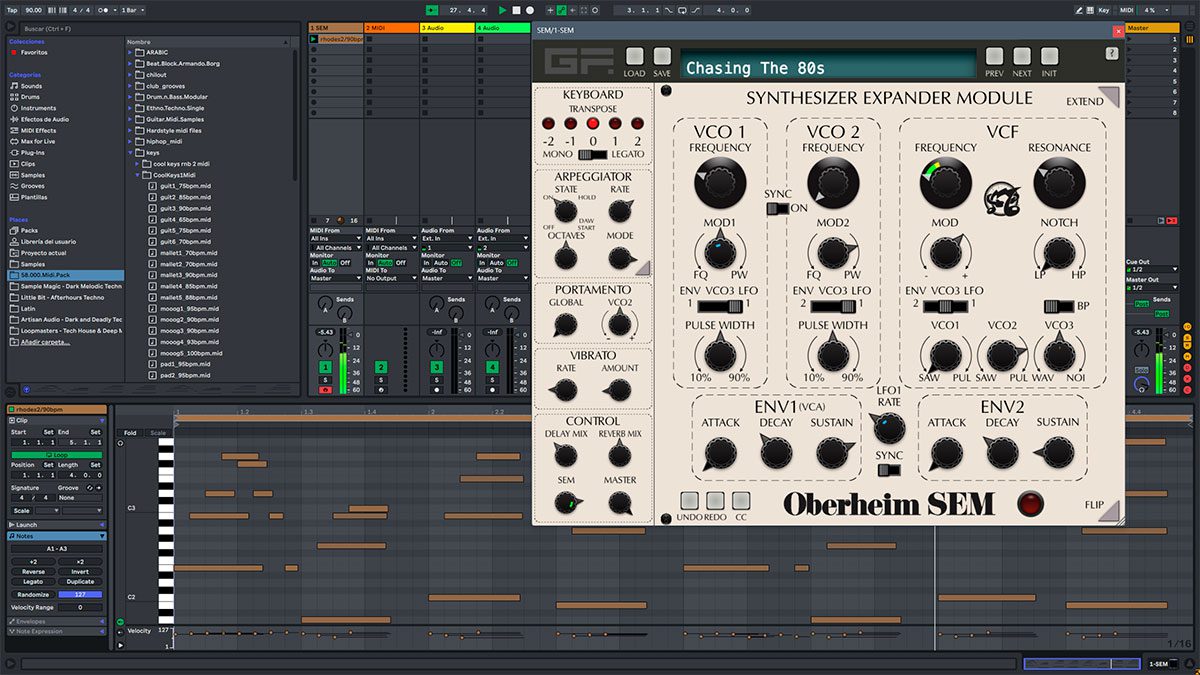
Task: Click the INIT preset button
Action: click(1049, 57)
